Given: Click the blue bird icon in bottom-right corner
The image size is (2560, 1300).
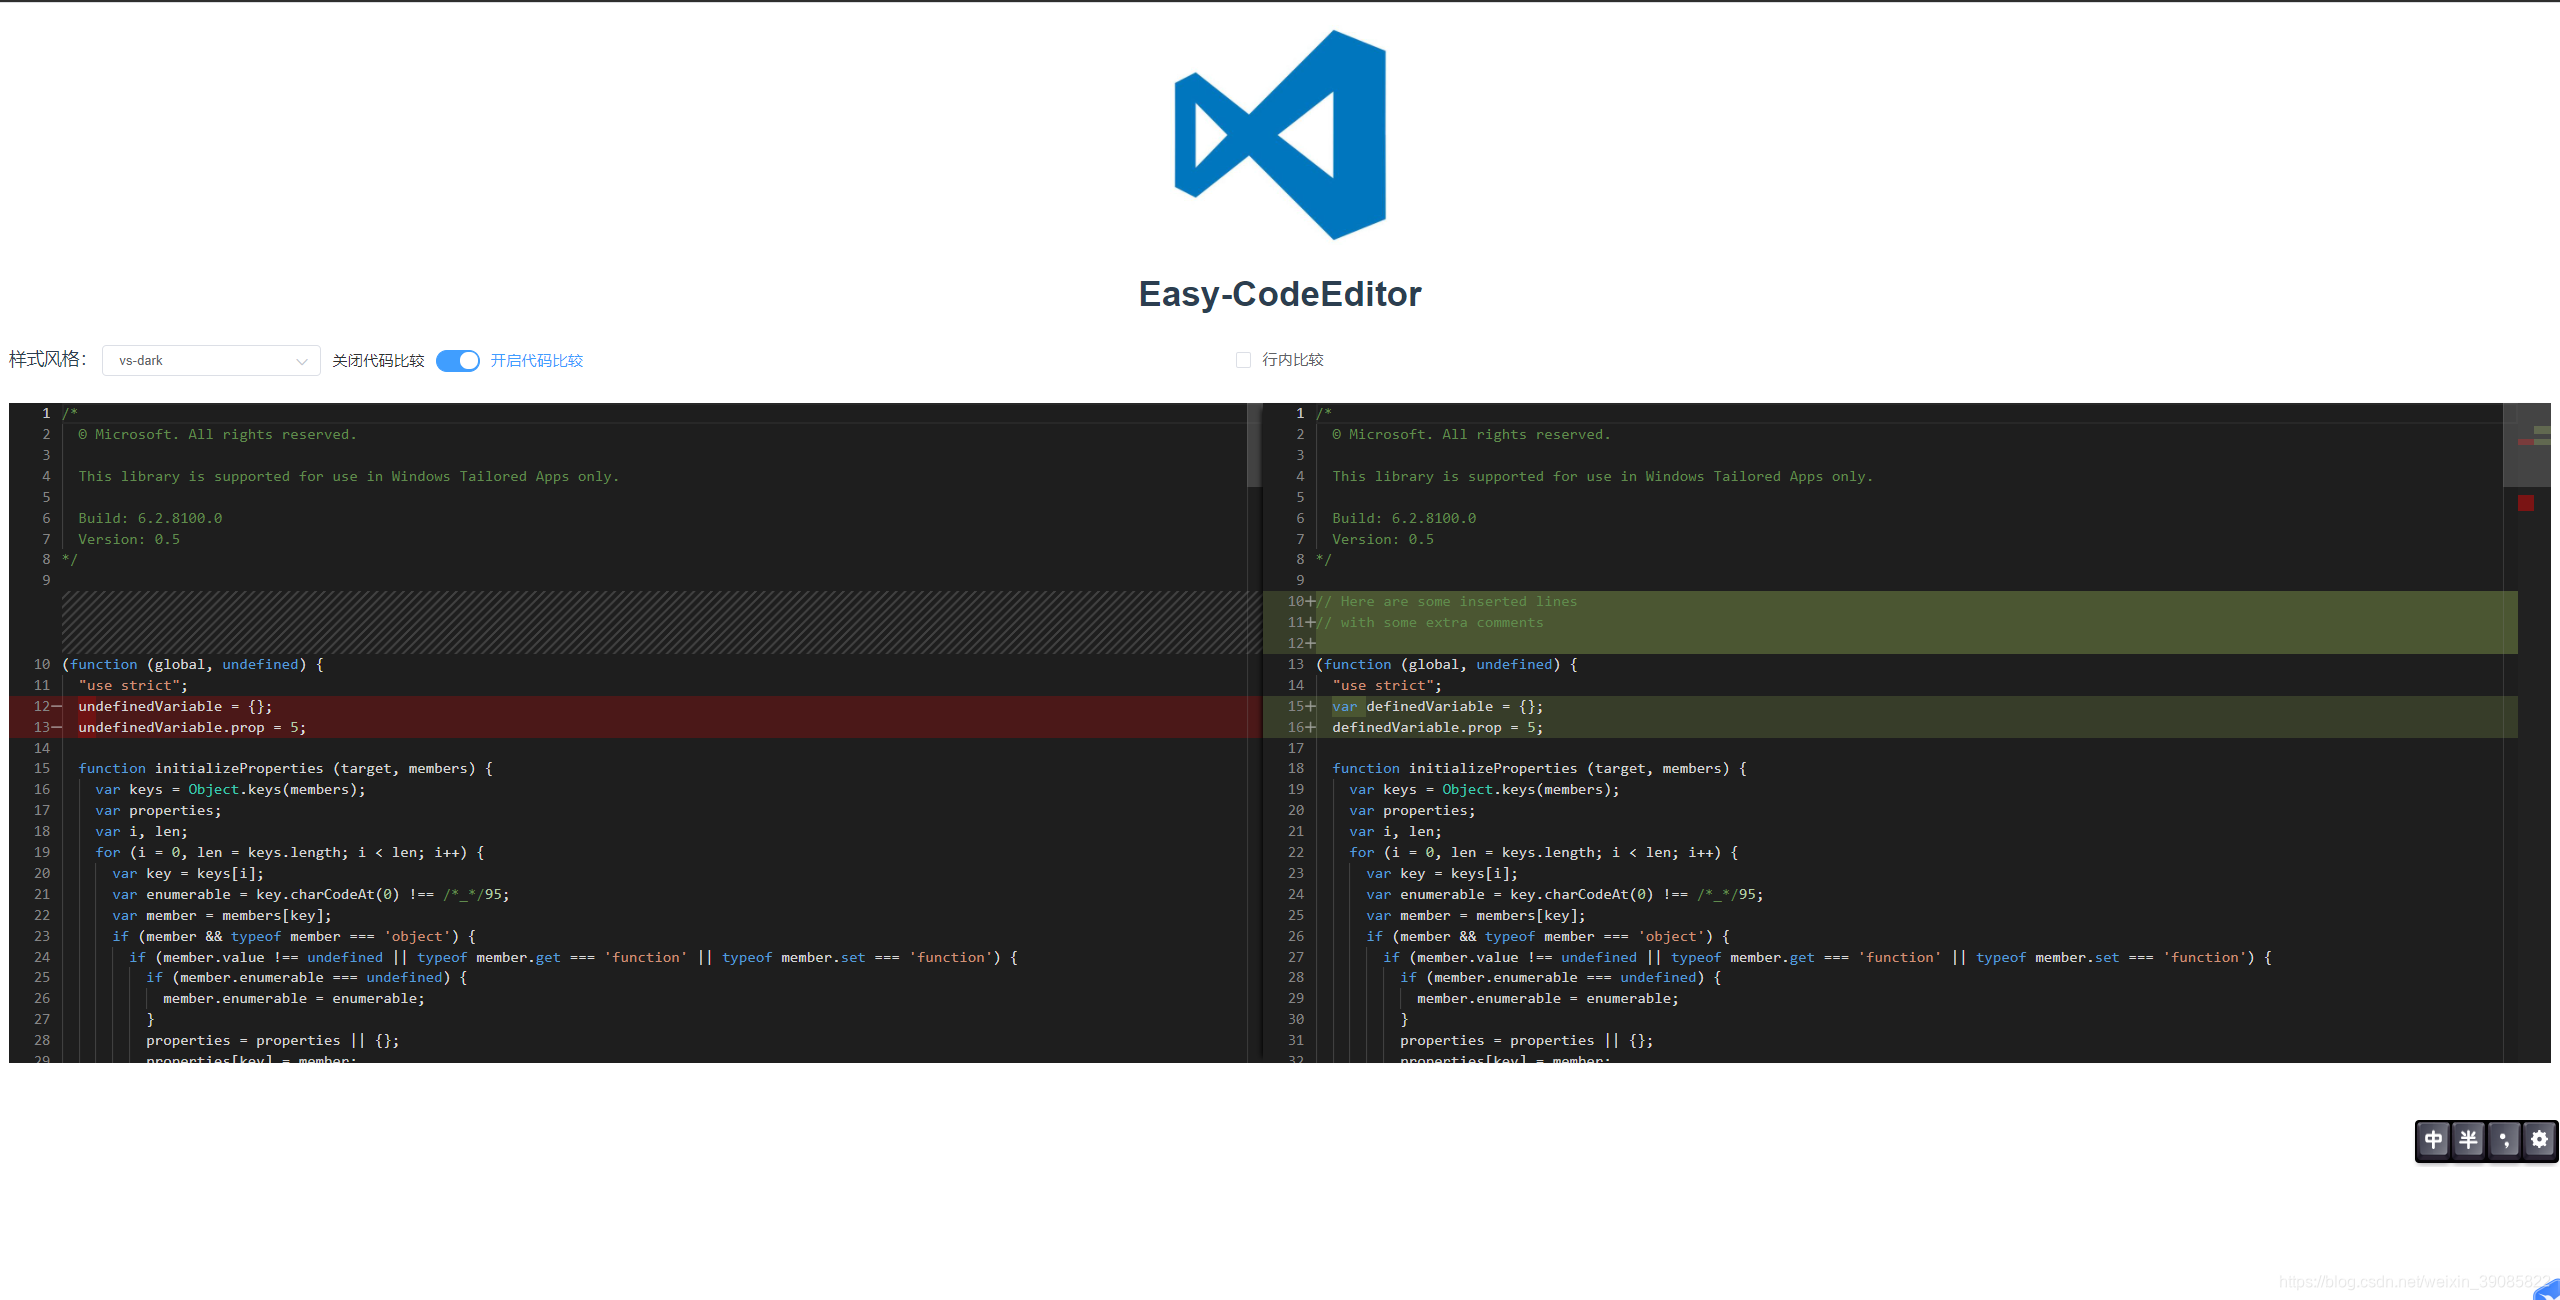Looking at the screenshot, I should tap(2549, 1291).
